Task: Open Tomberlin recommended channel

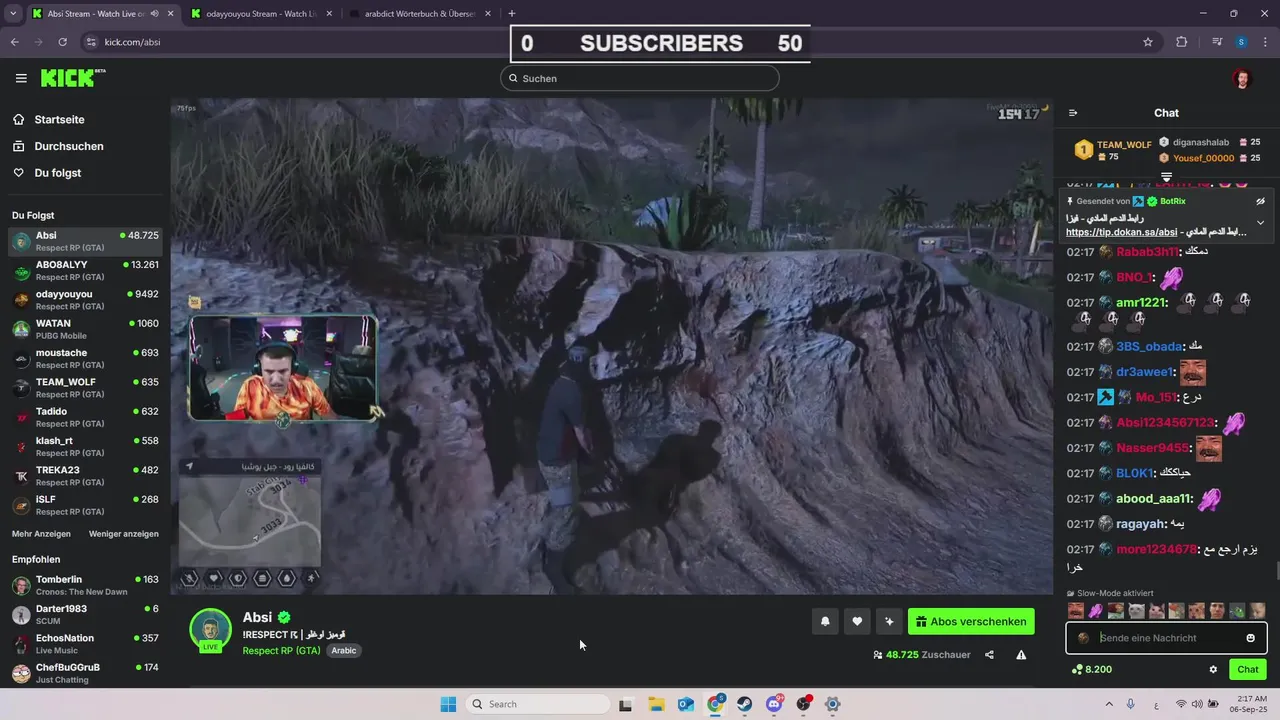Action: click(x=86, y=585)
